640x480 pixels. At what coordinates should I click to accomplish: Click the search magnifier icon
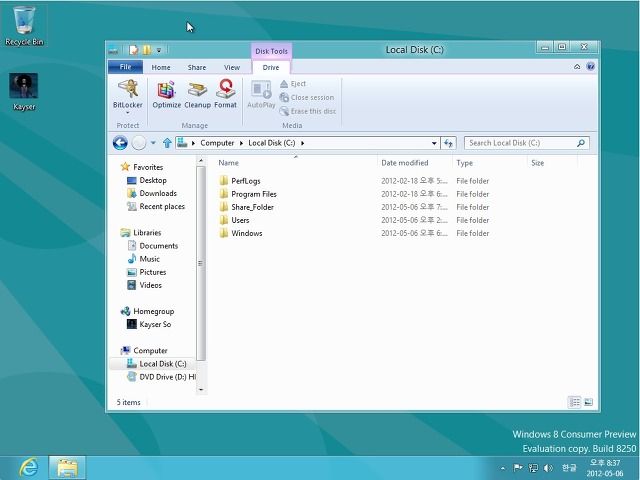581,143
